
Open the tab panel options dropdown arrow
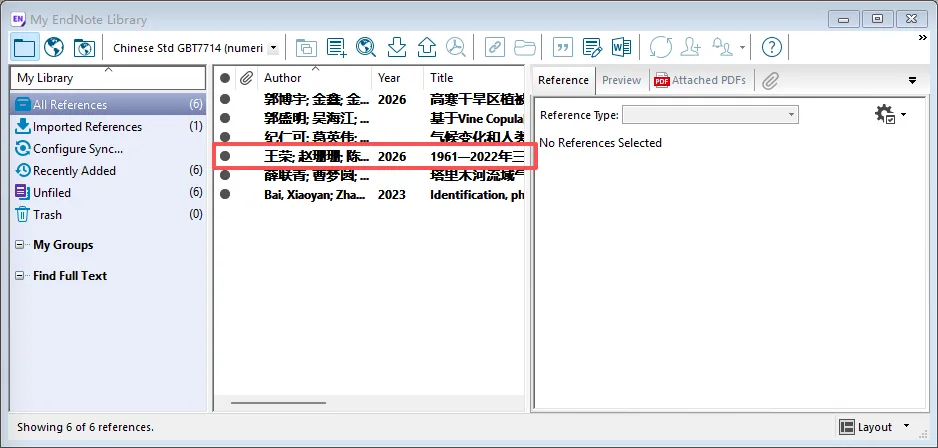[912, 80]
